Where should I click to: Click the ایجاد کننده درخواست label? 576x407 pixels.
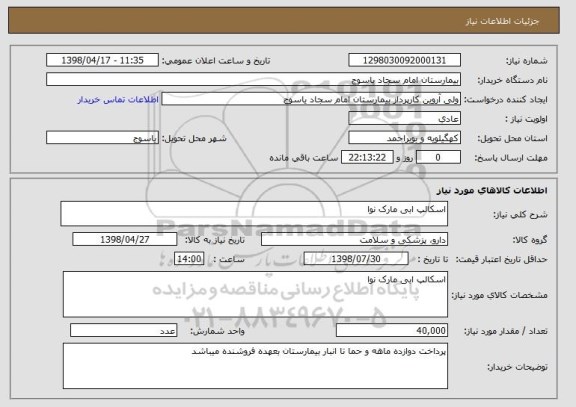pos(506,100)
